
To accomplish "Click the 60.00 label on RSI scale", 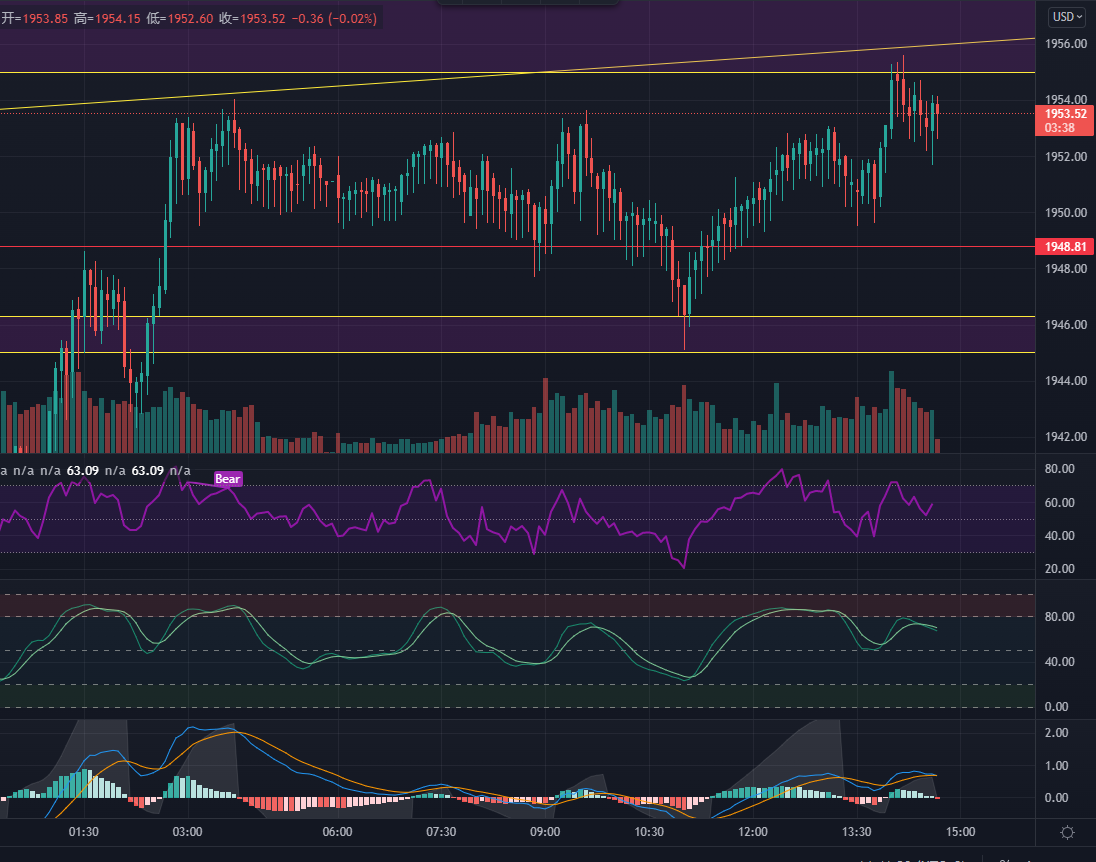I will tap(1060, 503).
